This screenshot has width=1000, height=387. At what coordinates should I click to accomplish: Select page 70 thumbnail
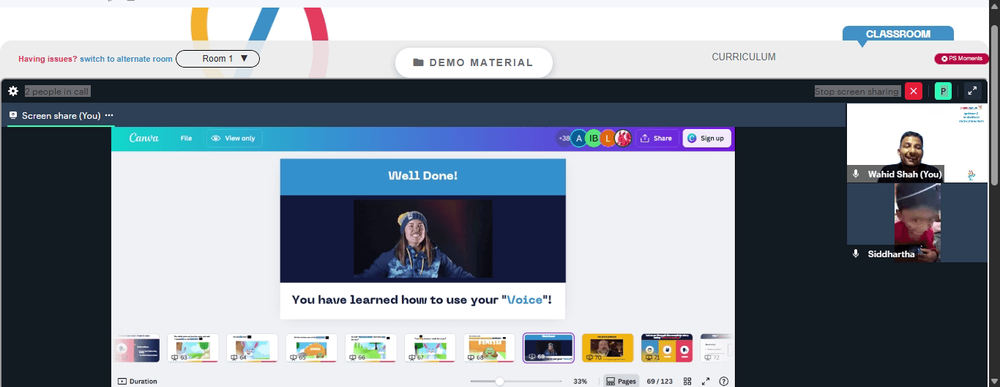coord(608,348)
